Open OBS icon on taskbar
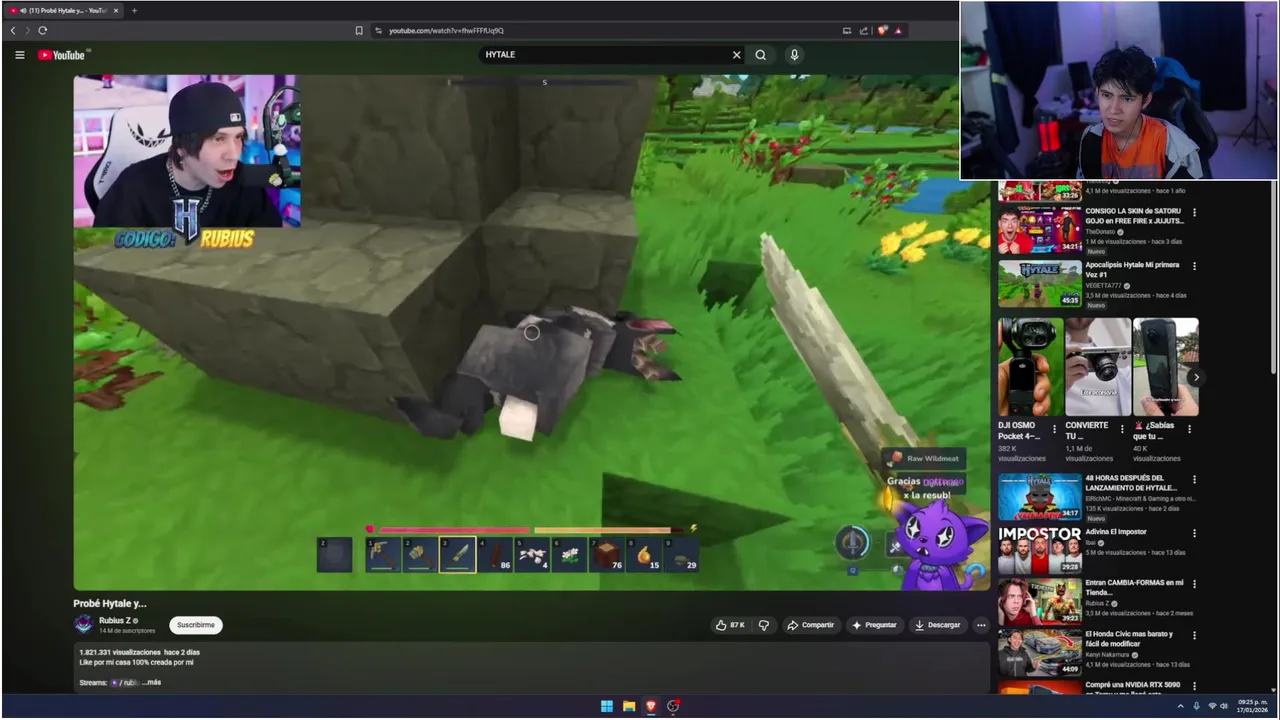The height and width of the screenshot is (720, 1280). click(673, 706)
